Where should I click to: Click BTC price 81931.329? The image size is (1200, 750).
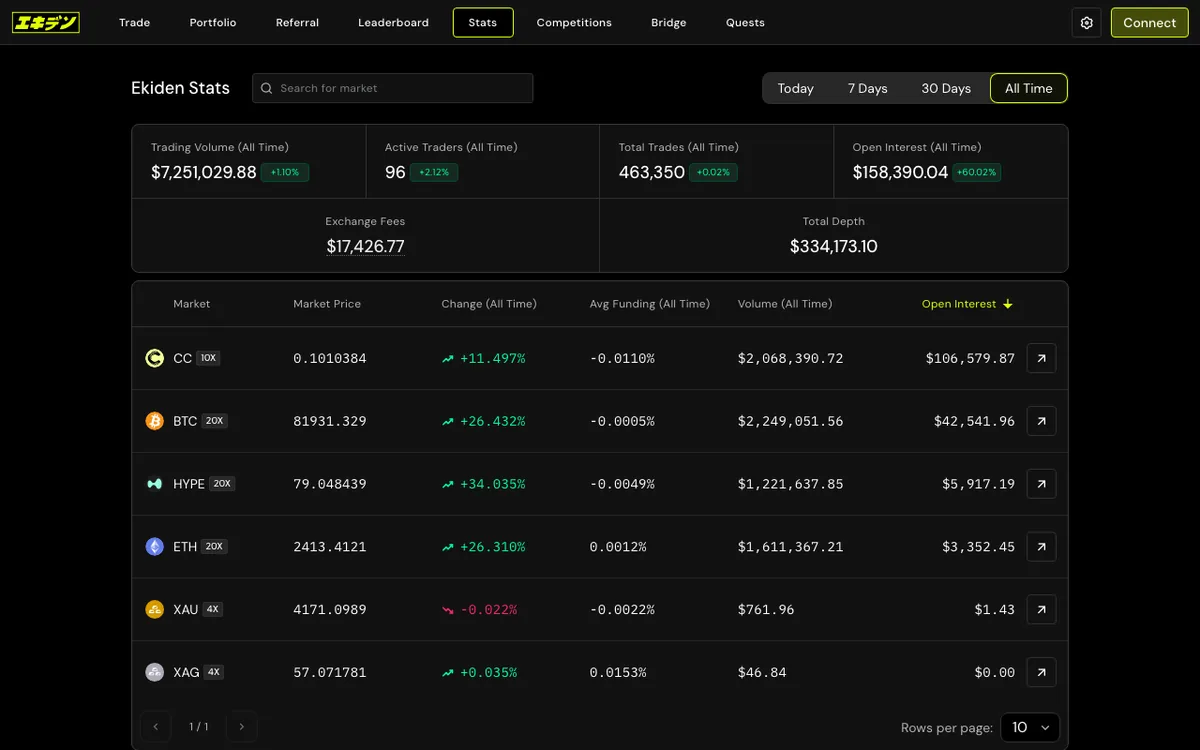pos(330,421)
